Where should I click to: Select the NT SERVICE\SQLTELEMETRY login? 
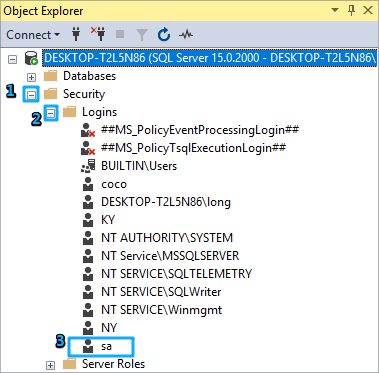coord(176,274)
